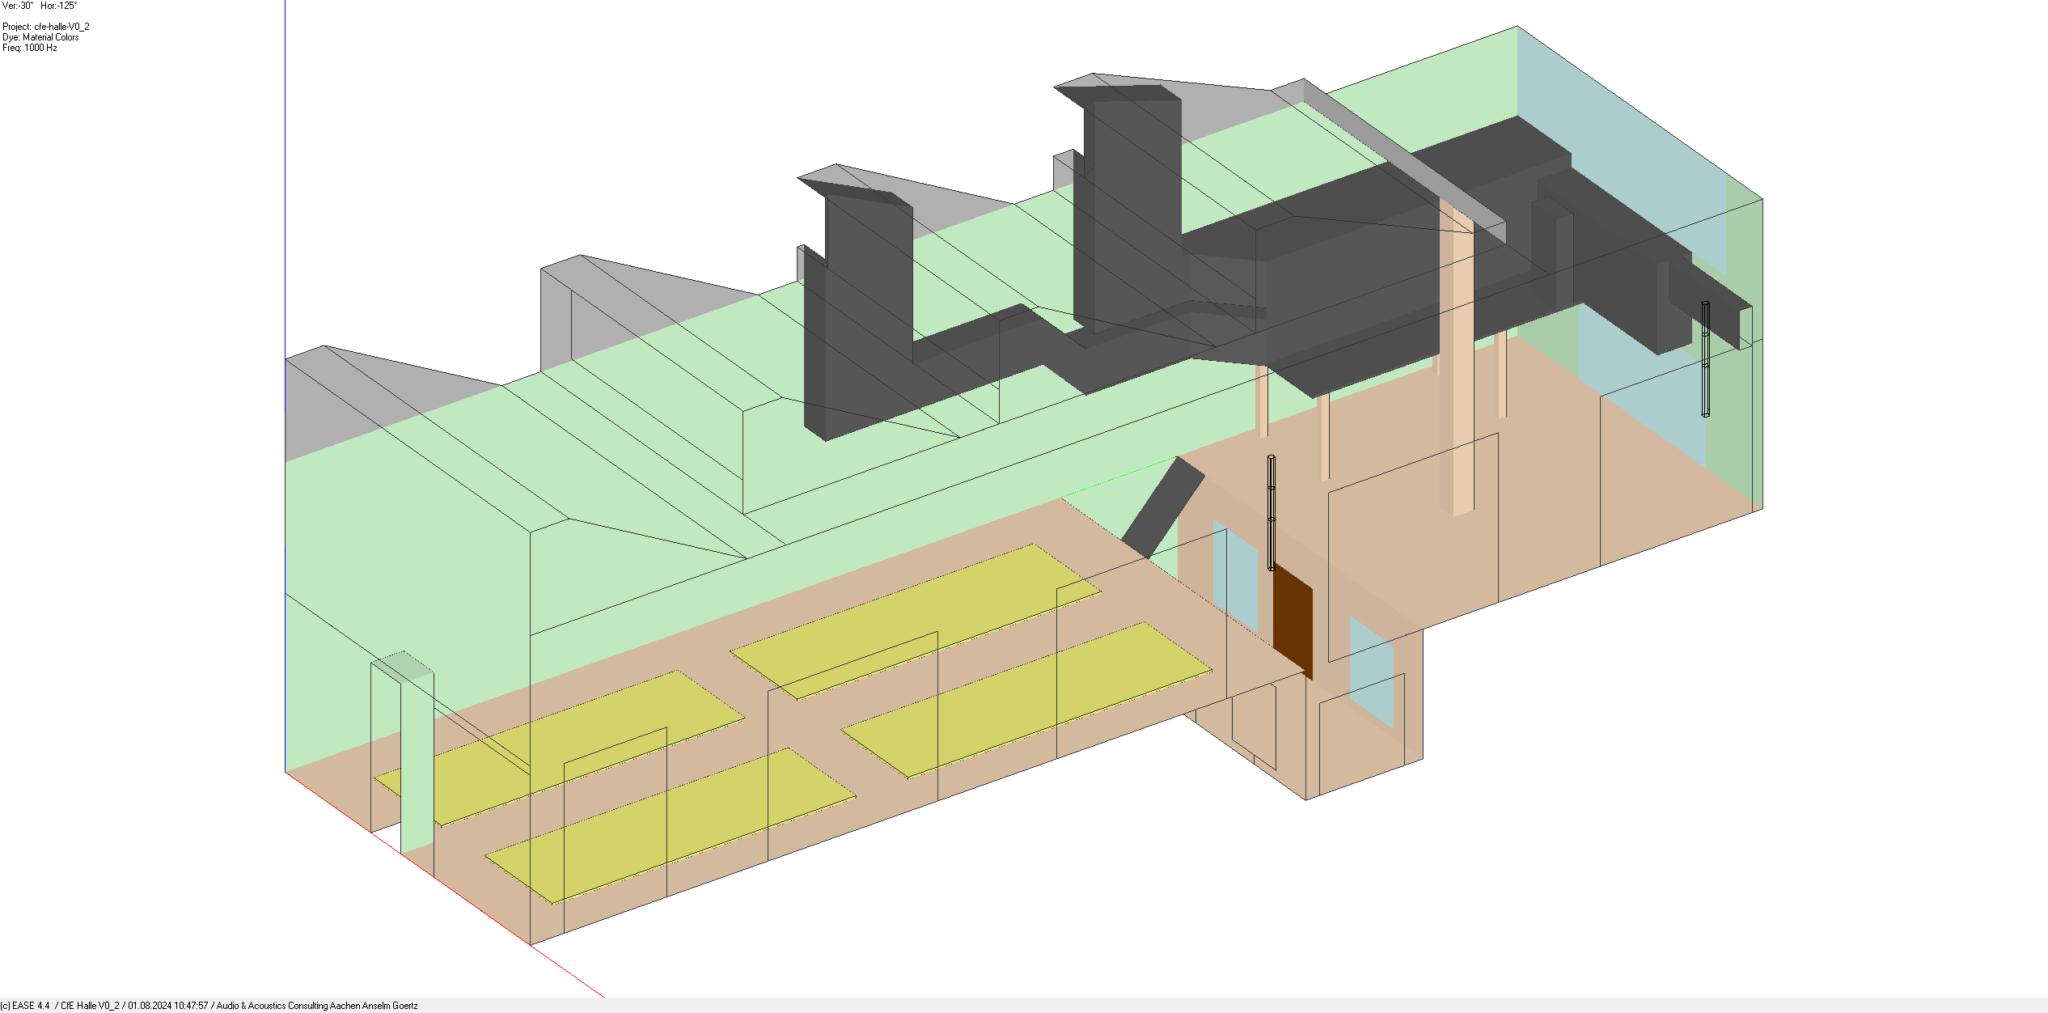Click the light blue window right of brown door
Viewport: 2048px width, 1013px height.
(1370, 670)
